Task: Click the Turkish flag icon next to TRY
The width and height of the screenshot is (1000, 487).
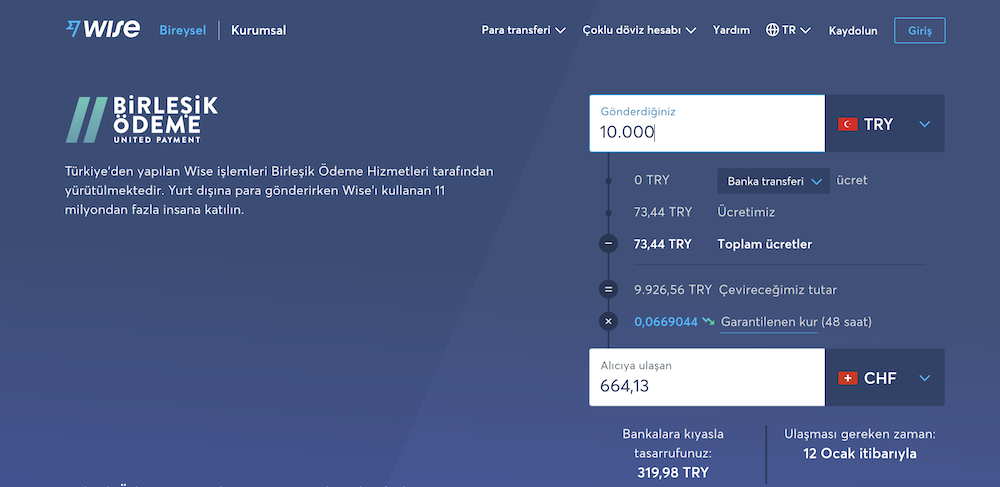Action: coord(848,124)
